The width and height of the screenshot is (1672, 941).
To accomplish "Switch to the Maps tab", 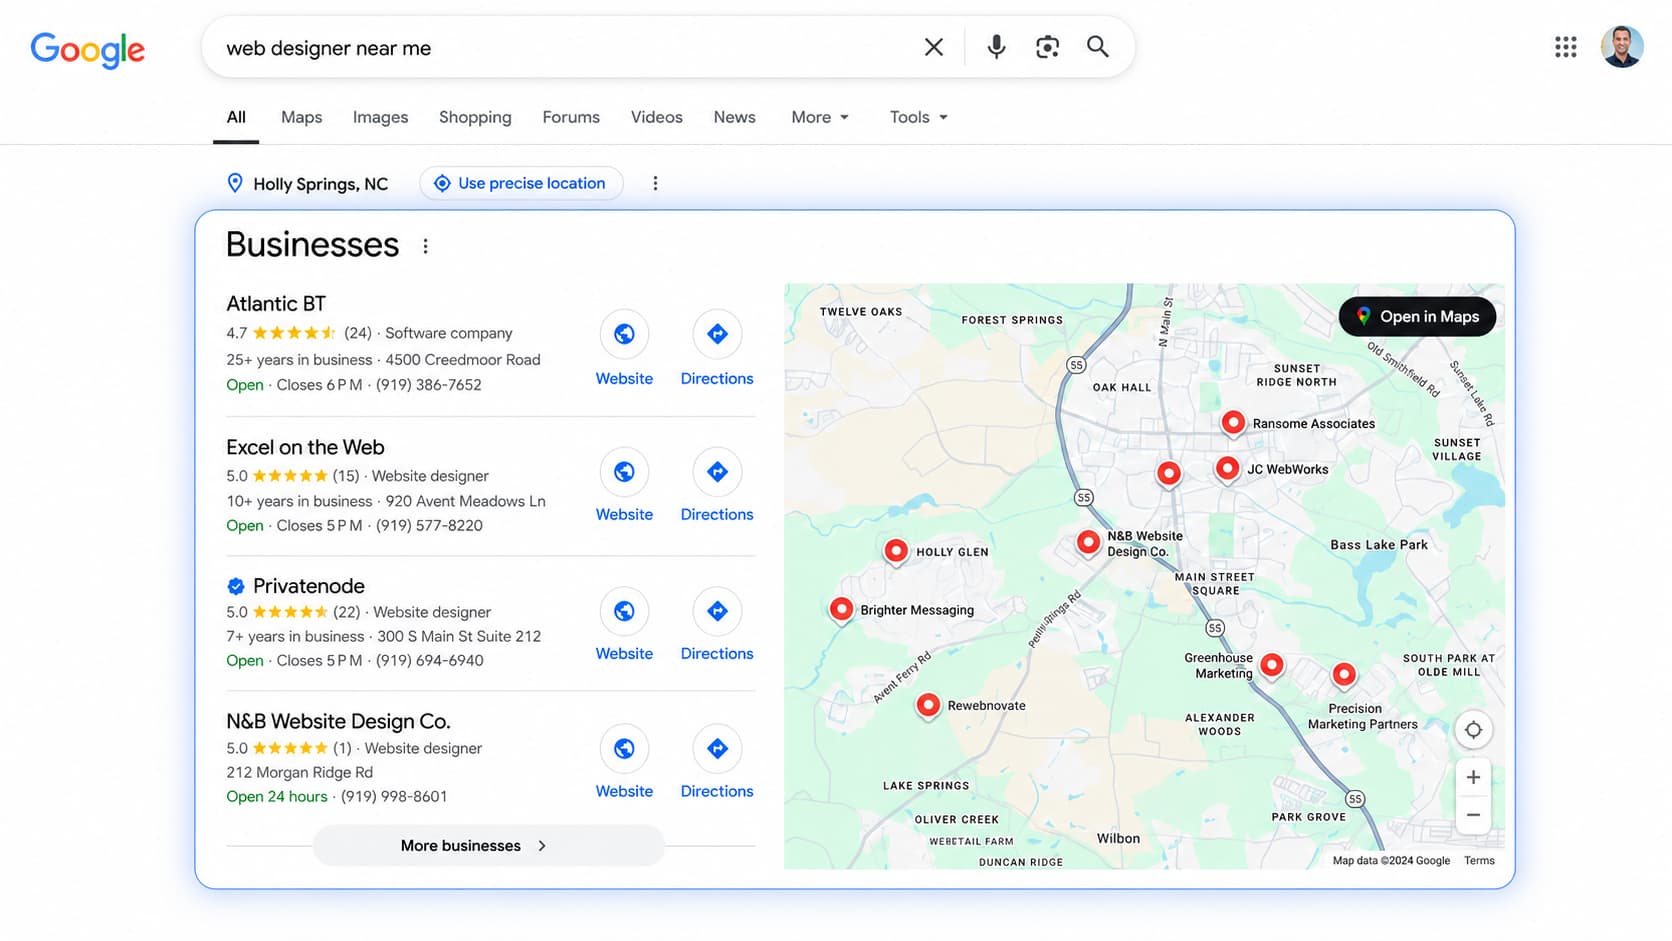I will point(301,117).
